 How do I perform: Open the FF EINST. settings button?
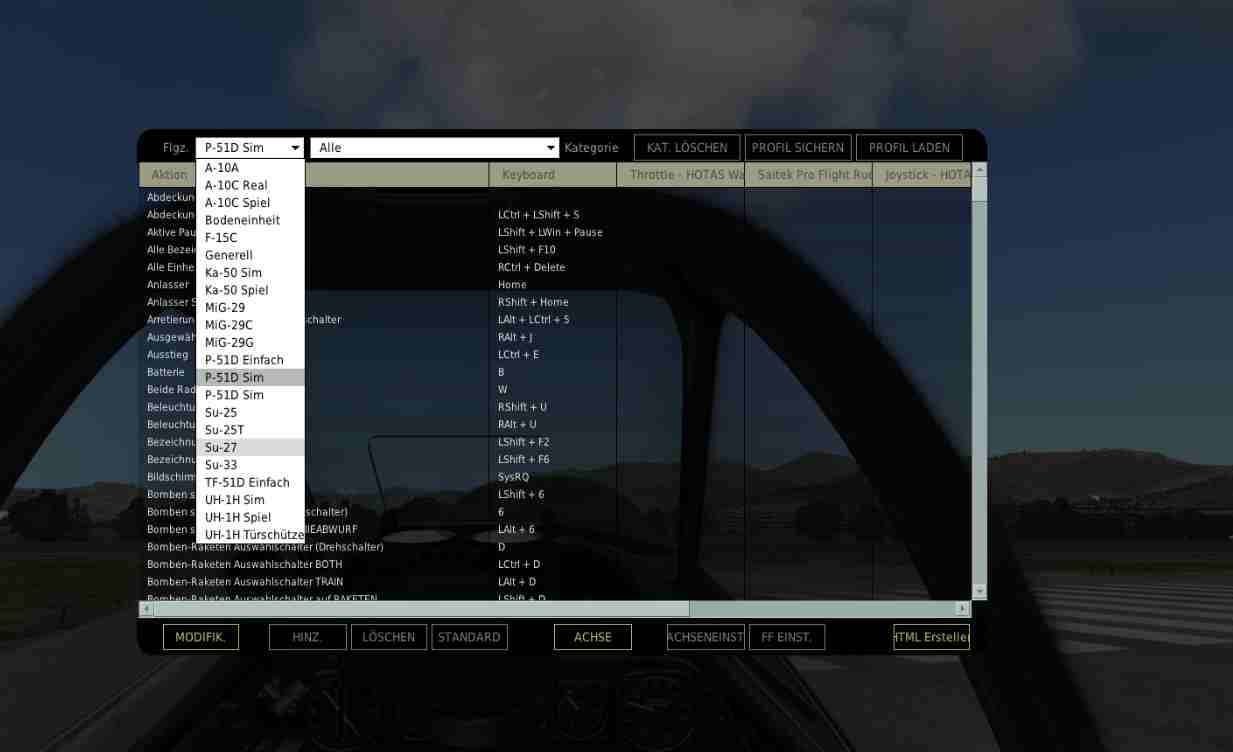click(787, 637)
